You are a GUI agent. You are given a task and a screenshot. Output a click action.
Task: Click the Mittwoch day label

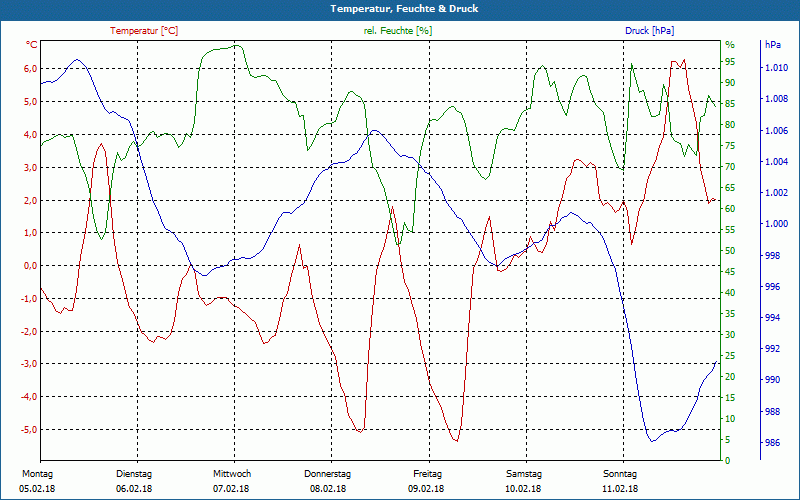(232, 474)
